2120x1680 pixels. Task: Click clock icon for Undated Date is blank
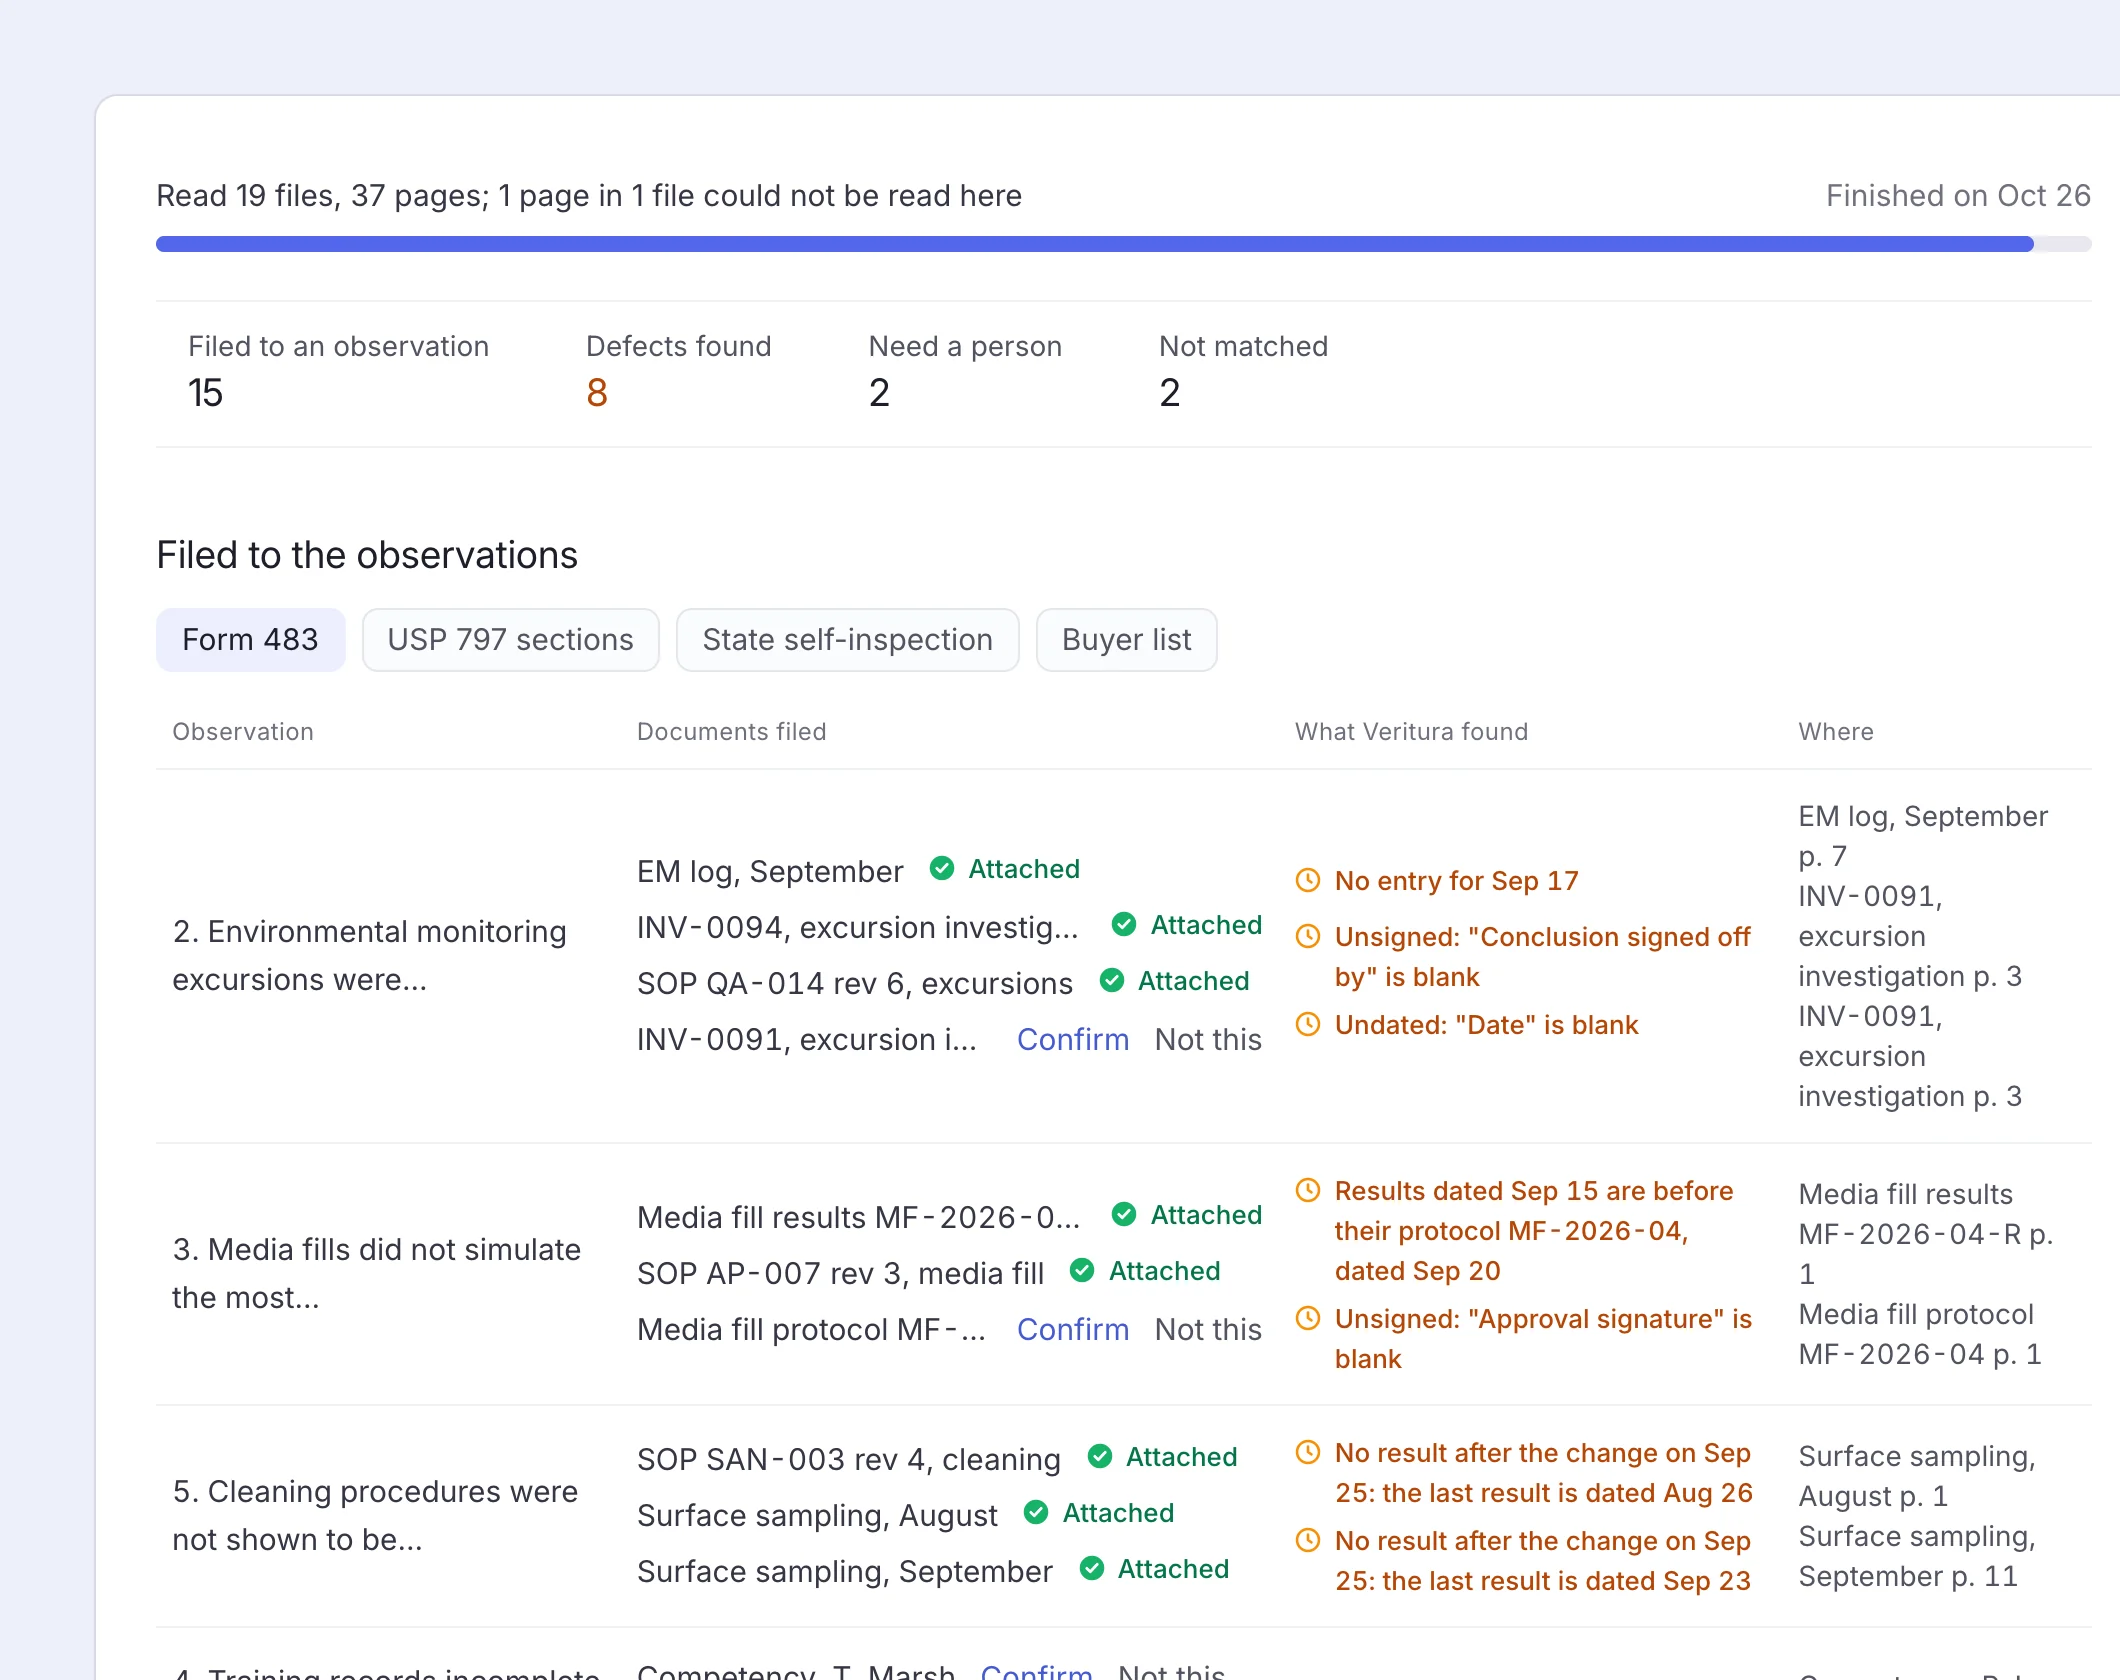[x=1308, y=1024]
